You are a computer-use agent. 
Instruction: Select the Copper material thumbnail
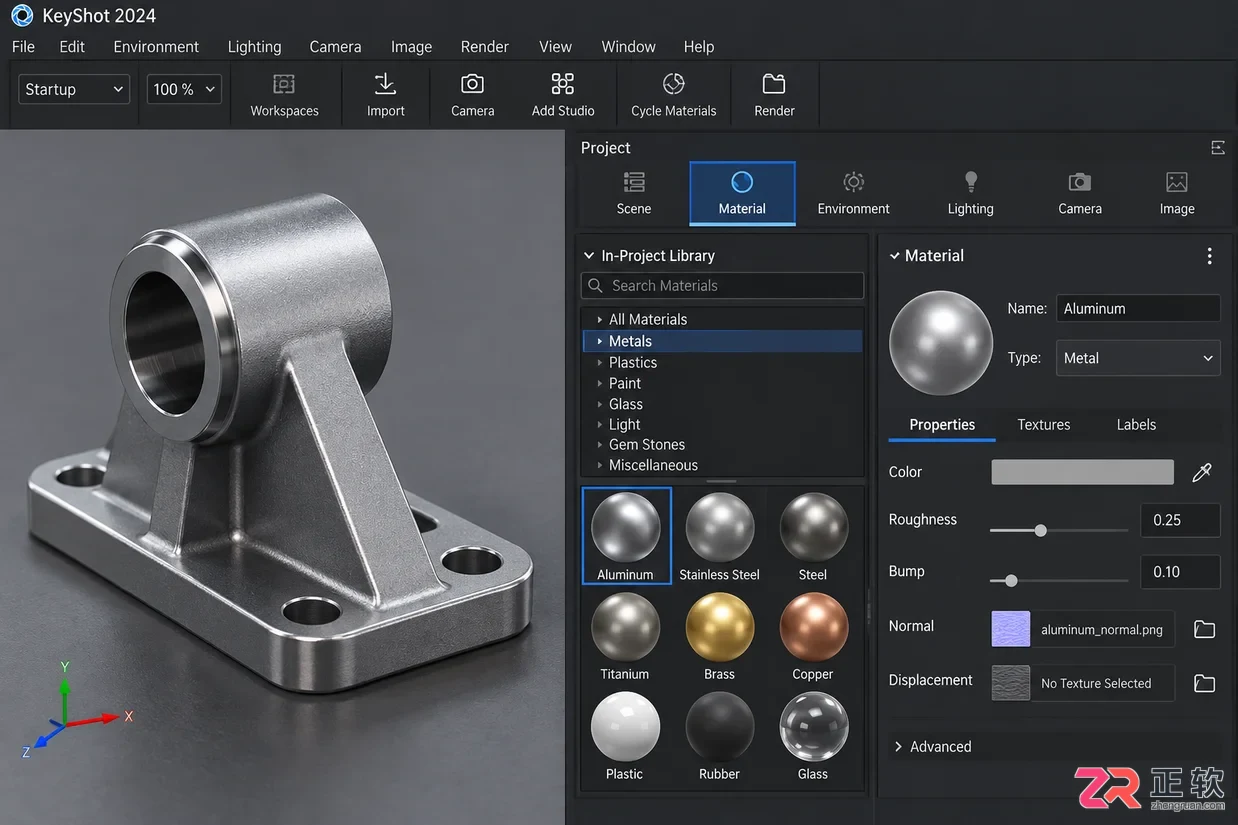[x=813, y=628]
